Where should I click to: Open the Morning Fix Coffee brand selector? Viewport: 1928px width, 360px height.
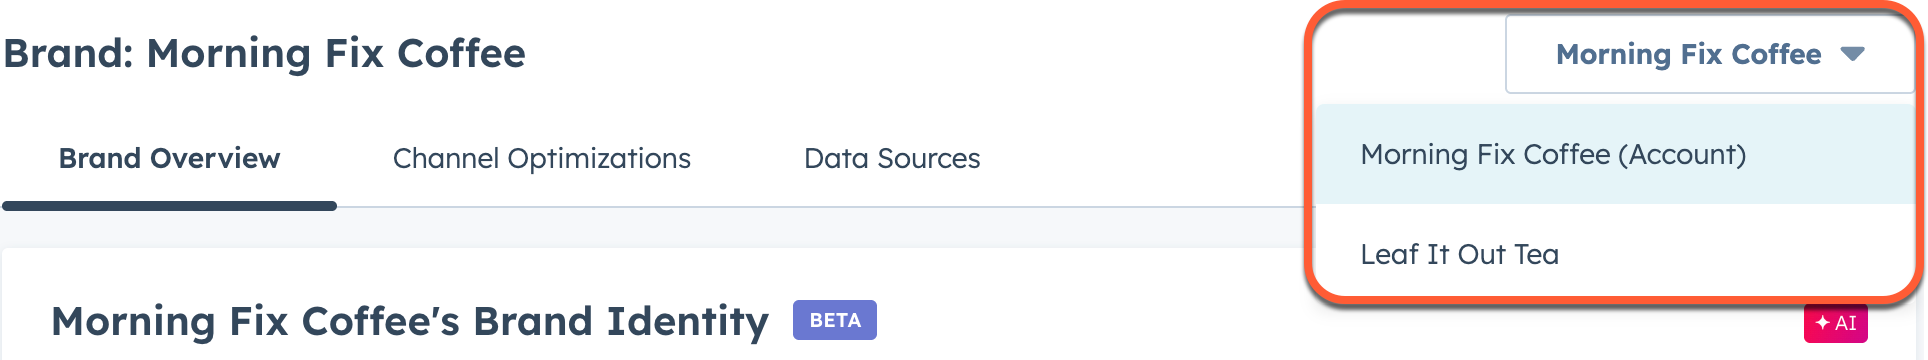pos(1710,54)
